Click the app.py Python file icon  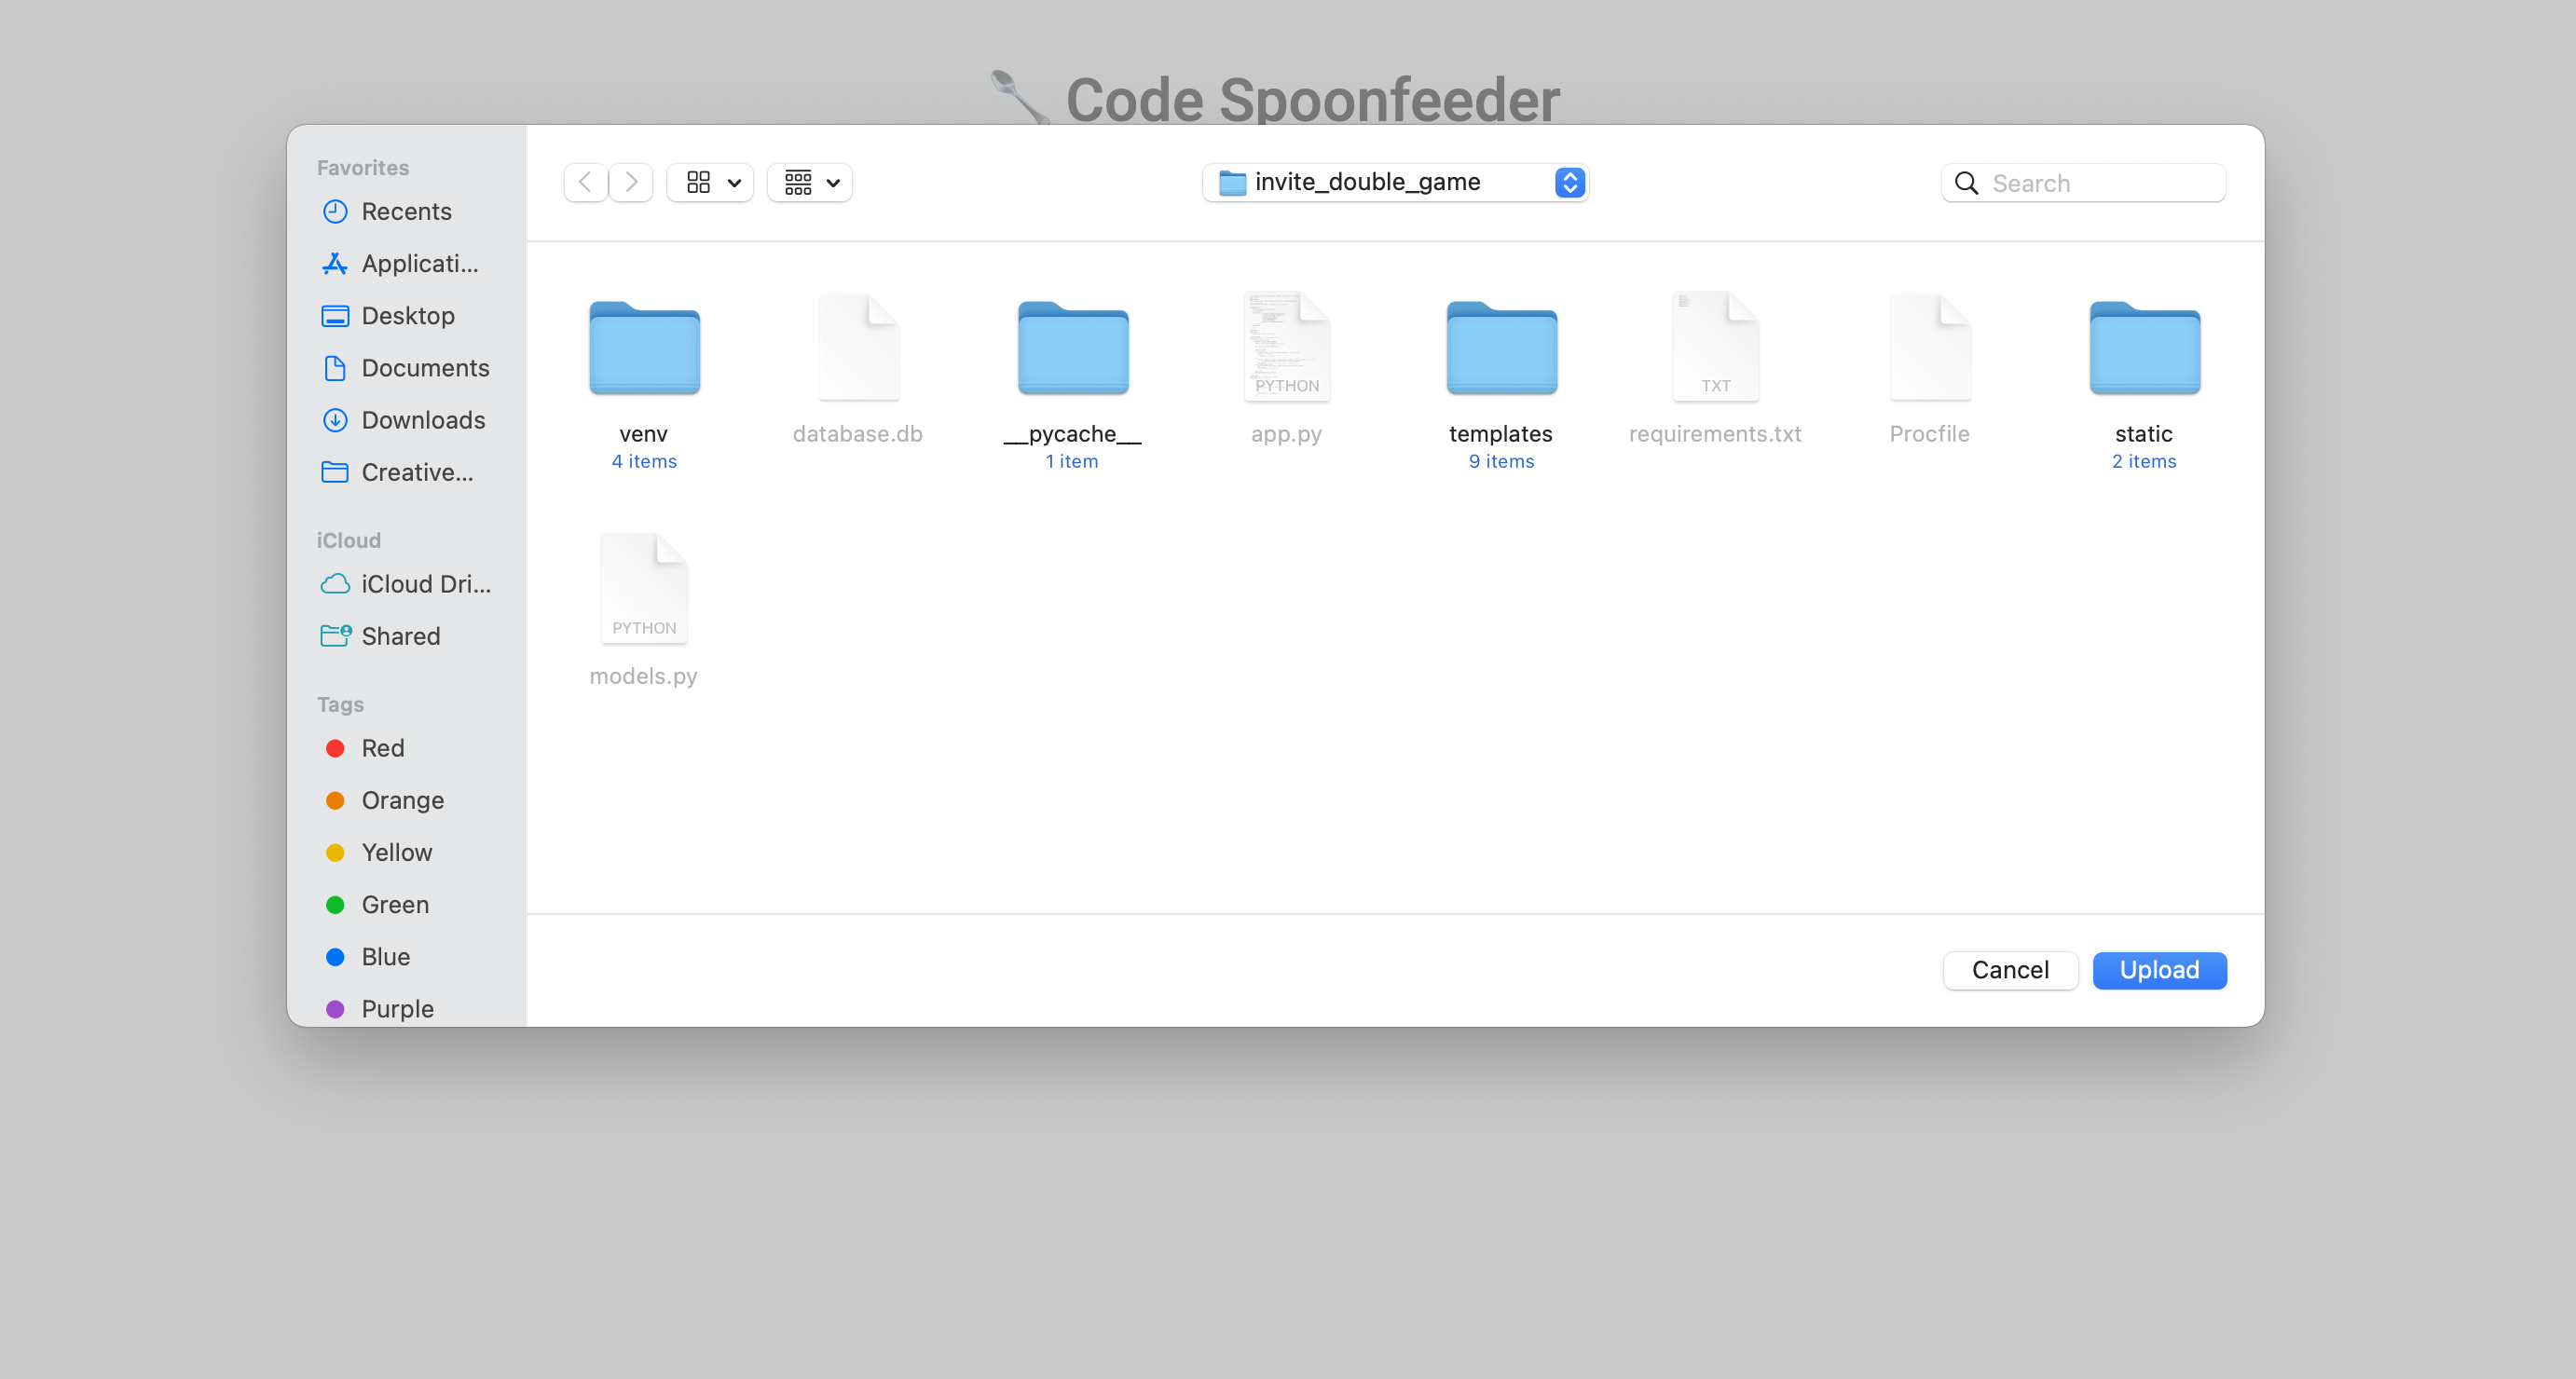click(1286, 347)
